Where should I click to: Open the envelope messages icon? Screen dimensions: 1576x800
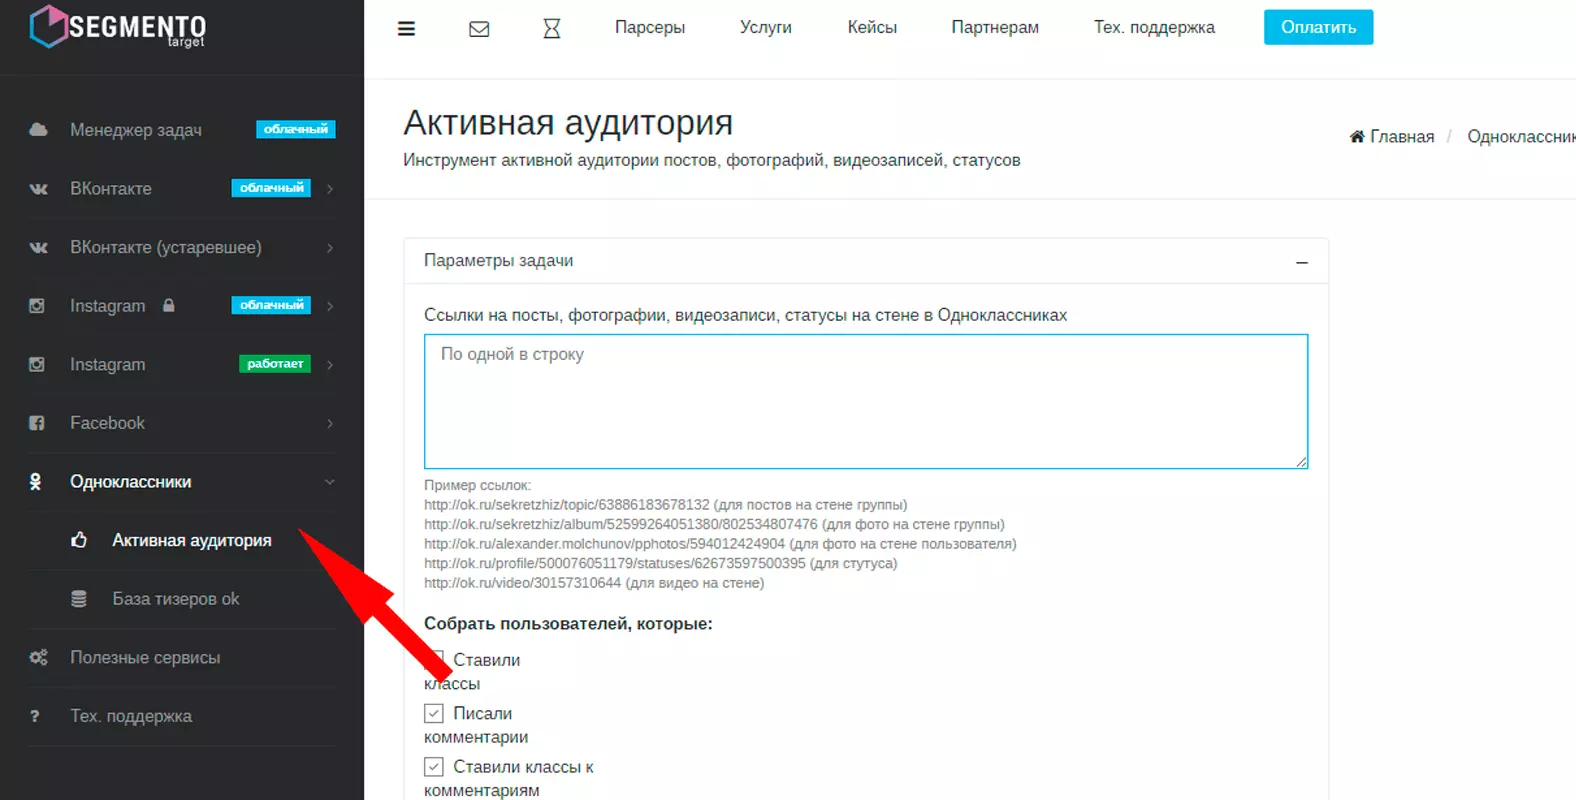tap(479, 29)
